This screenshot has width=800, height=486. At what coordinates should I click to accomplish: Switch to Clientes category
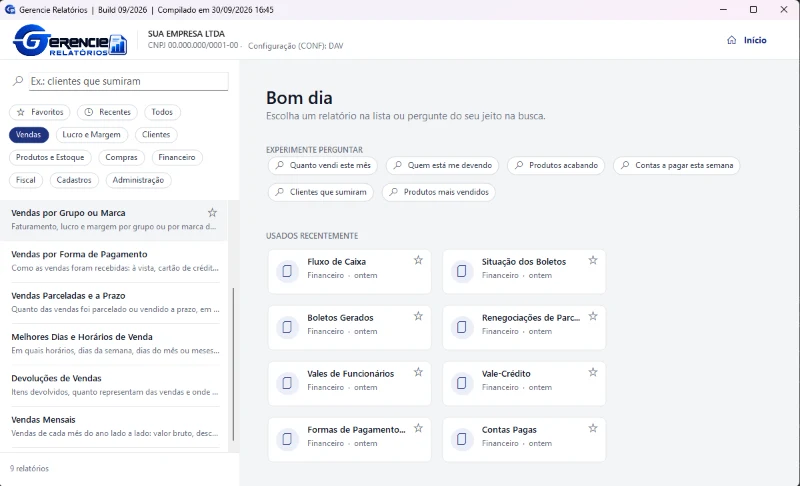[x=156, y=135]
